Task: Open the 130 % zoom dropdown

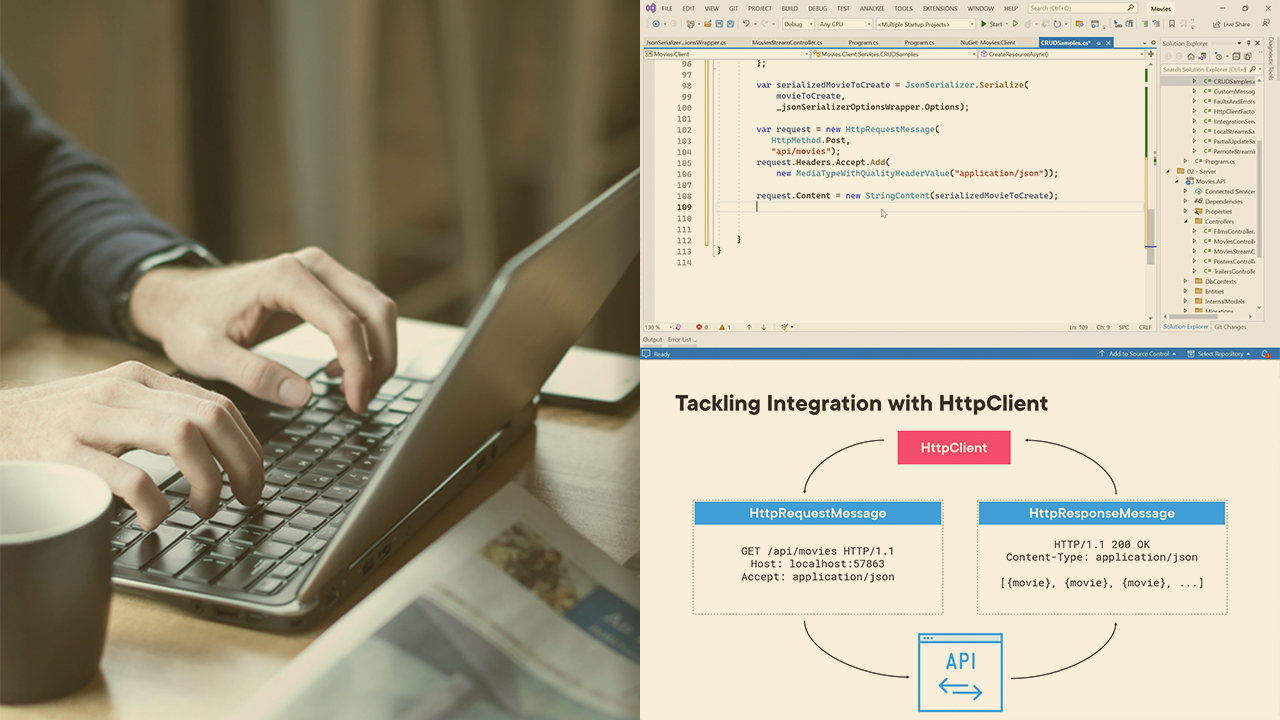Action: 656,327
